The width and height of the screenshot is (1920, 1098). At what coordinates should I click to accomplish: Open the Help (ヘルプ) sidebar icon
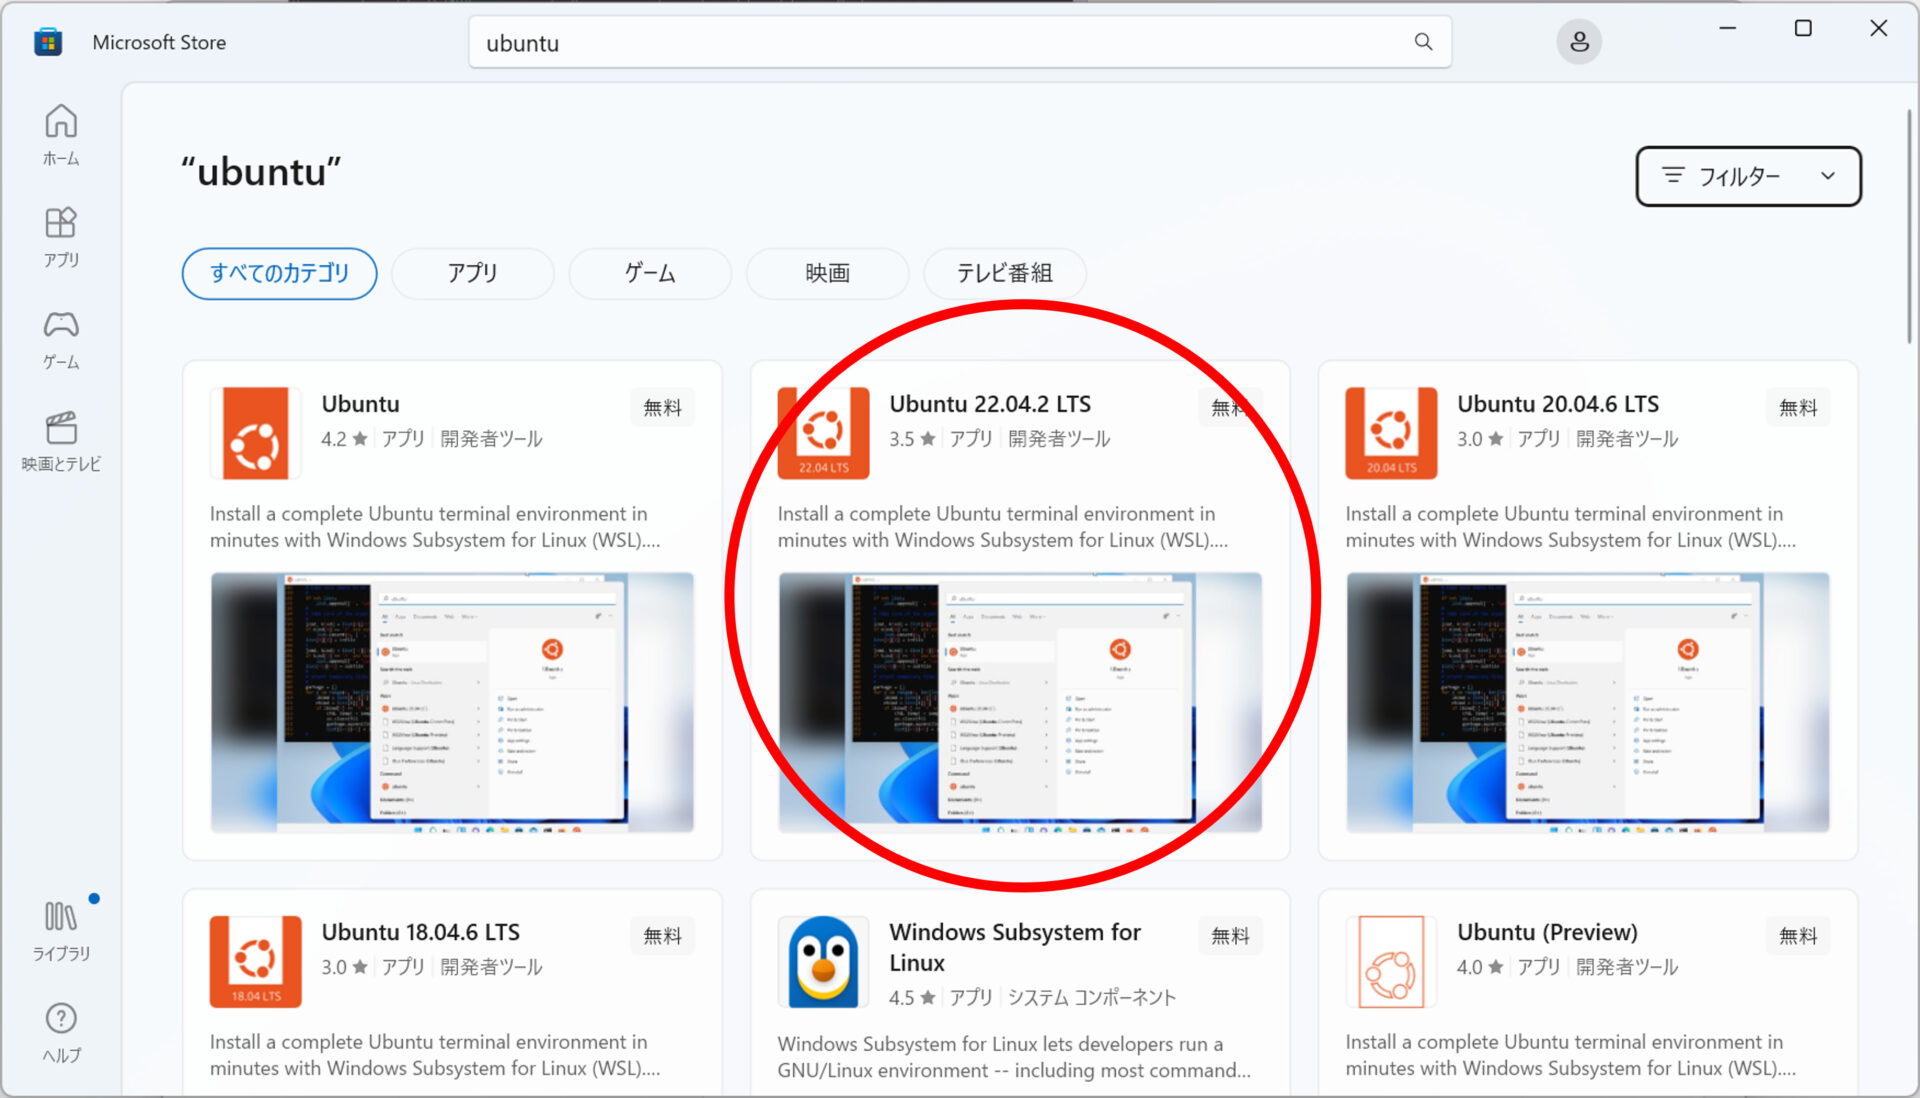(x=61, y=1033)
